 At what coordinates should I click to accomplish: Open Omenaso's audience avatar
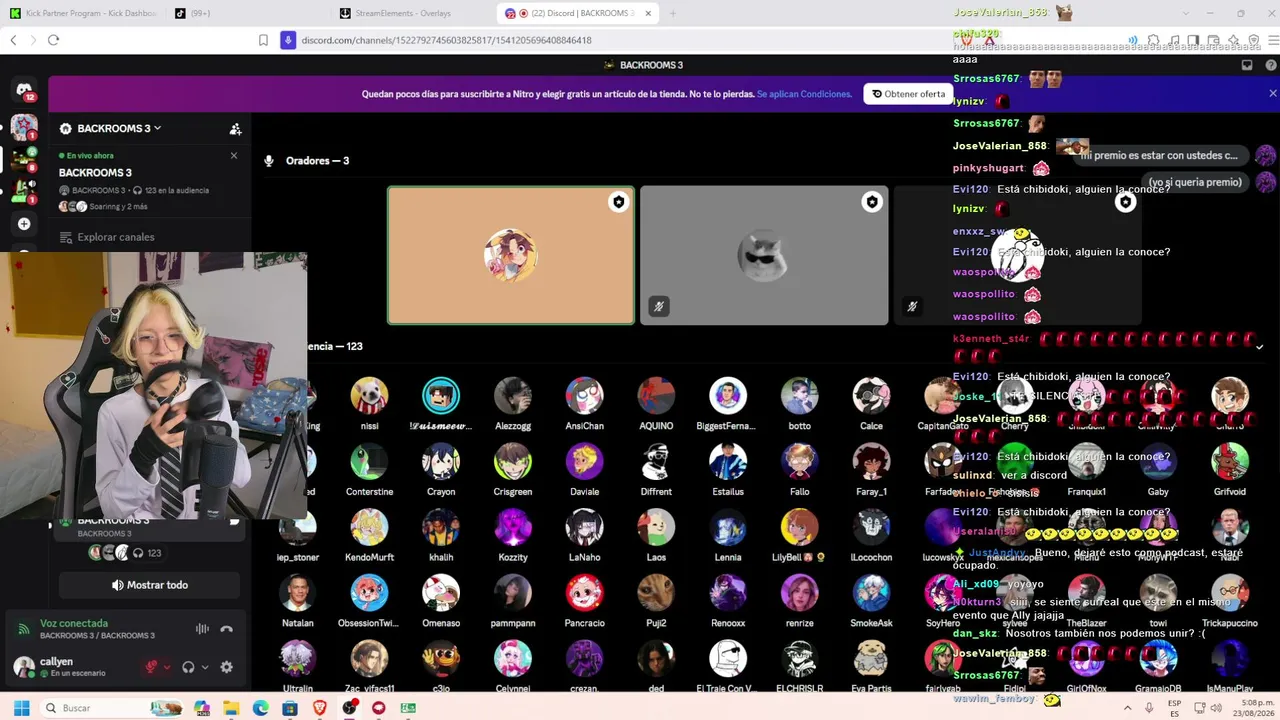[441, 593]
